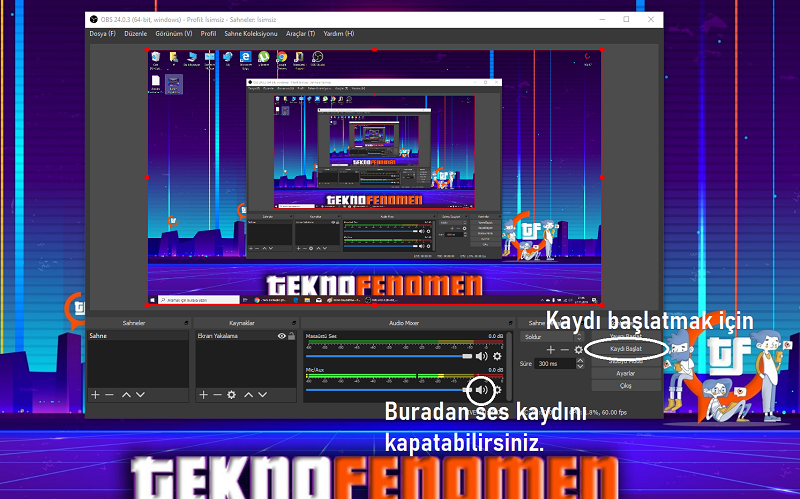Open the Düzenle menu
The image size is (800, 499).
click(136, 34)
